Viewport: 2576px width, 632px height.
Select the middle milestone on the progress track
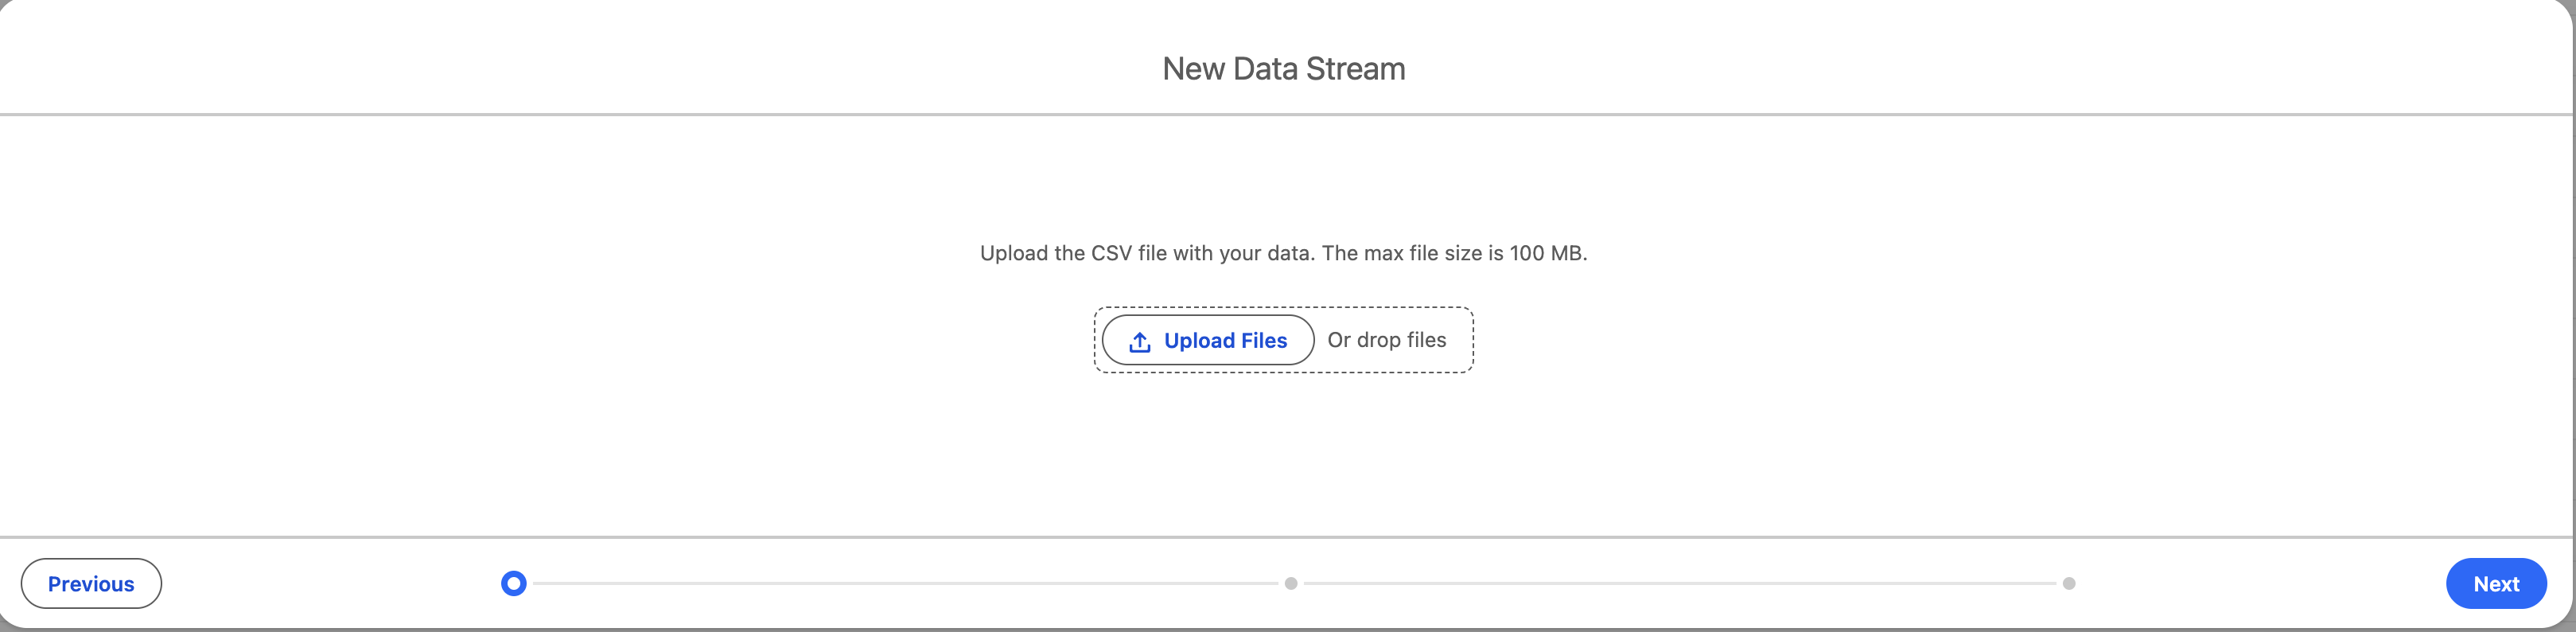point(1290,583)
